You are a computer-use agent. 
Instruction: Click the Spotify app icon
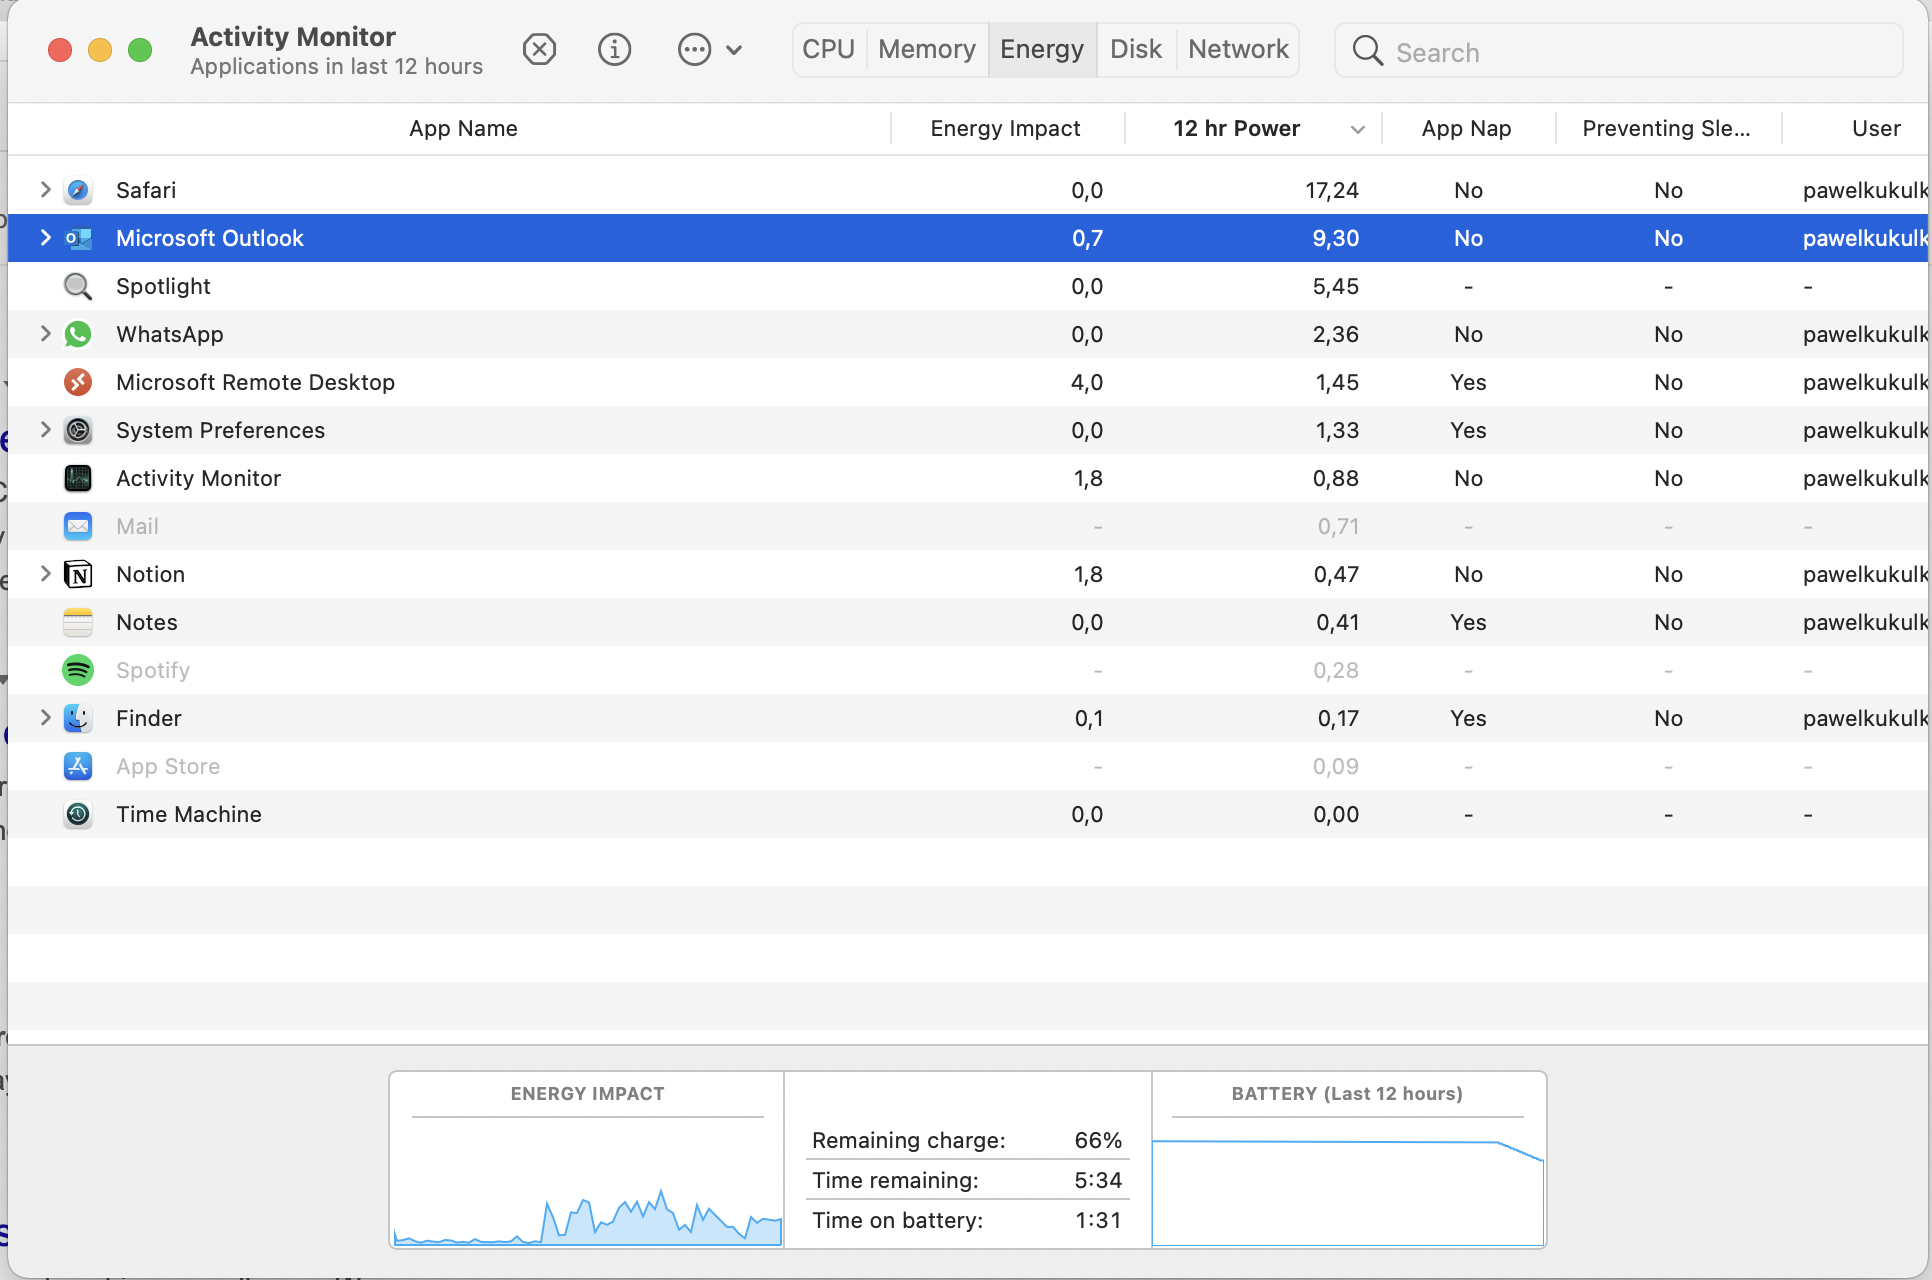[78, 670]
